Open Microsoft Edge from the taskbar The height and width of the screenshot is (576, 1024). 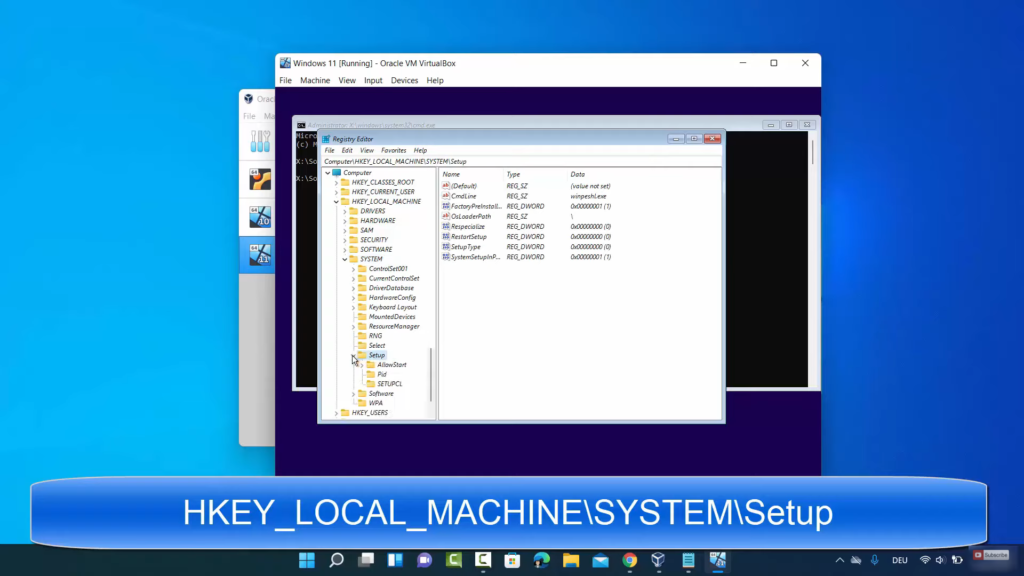pyautogui.click(x=541, y=560)
